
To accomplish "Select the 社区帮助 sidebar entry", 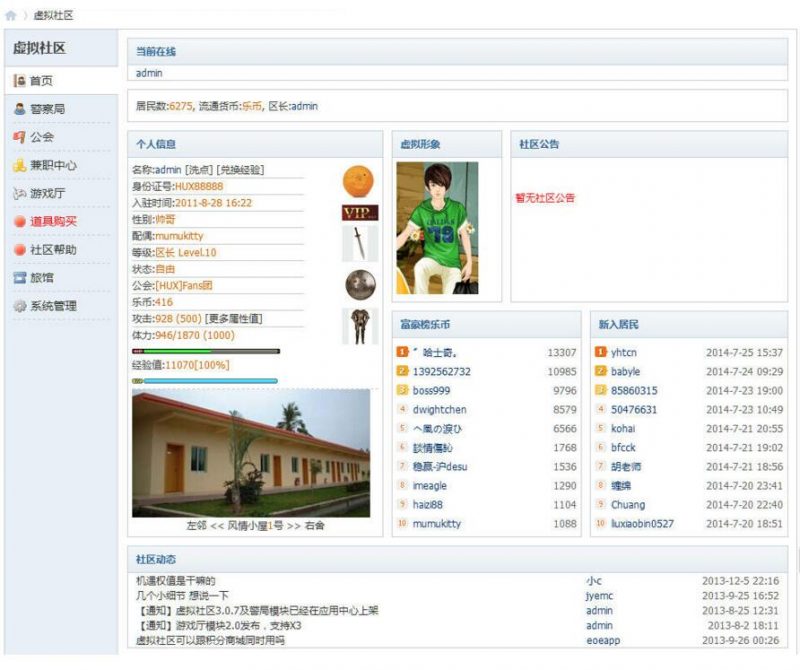I will click(45, 250).
